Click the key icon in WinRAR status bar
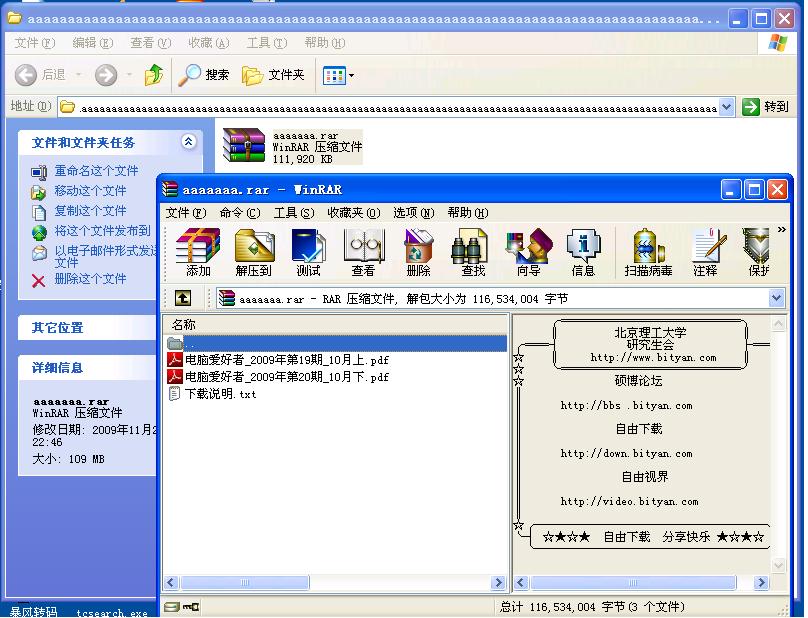The height and width of the screenshot is (618, 808). click(191, 607)
